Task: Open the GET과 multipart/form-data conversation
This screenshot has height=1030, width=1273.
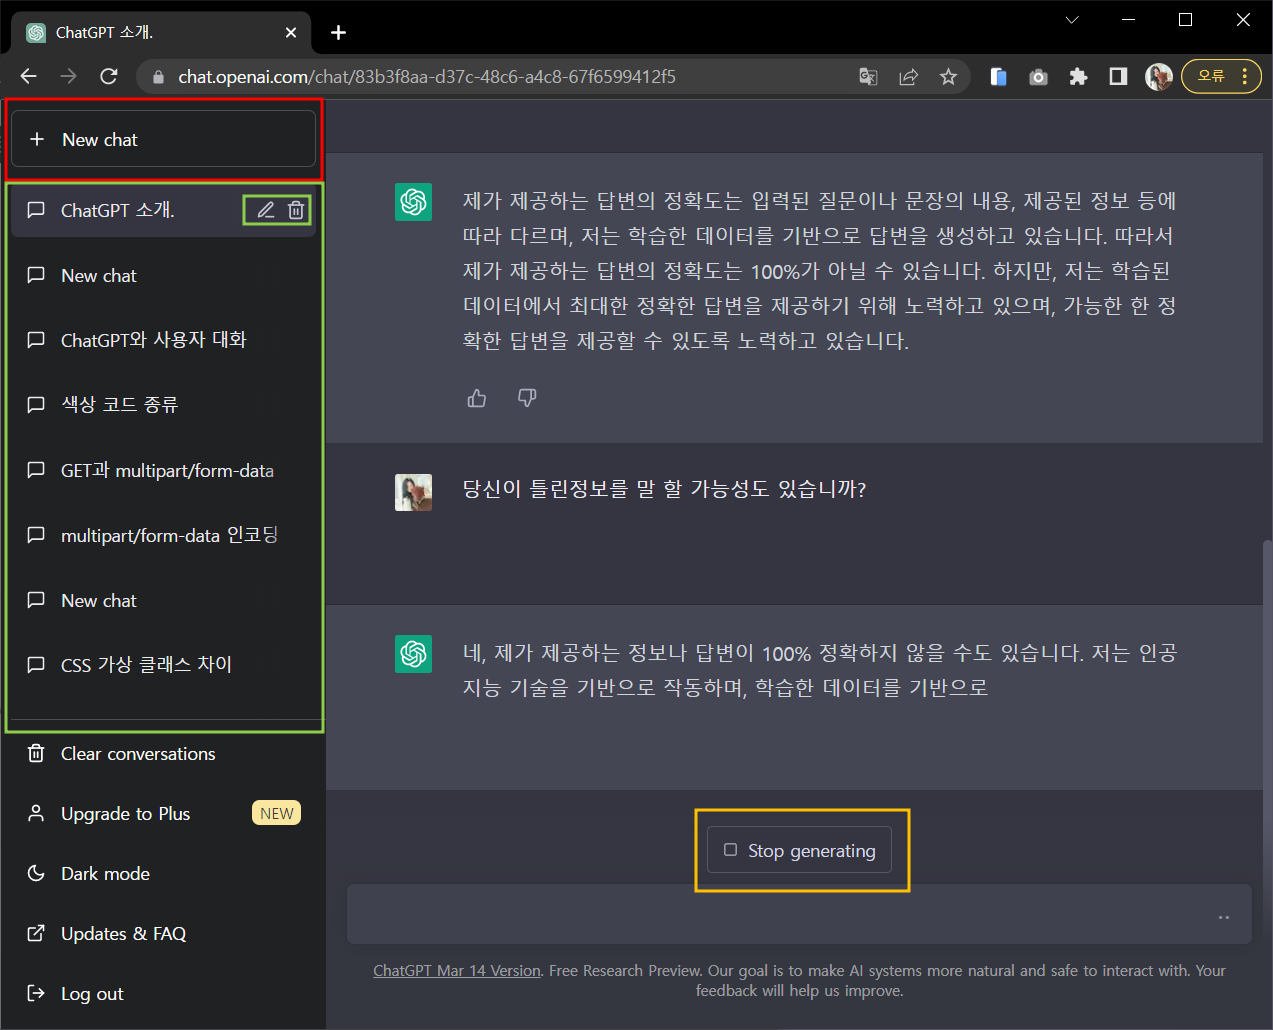Action: click(163, 470)
